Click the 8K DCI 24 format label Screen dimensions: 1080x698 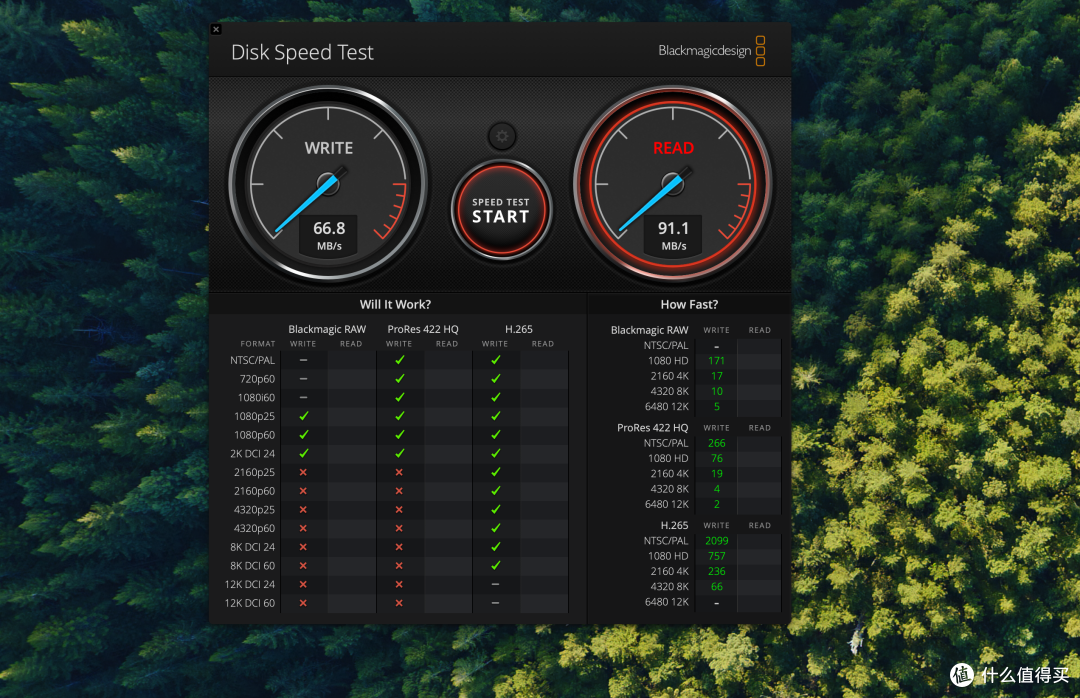click(252, 547)
